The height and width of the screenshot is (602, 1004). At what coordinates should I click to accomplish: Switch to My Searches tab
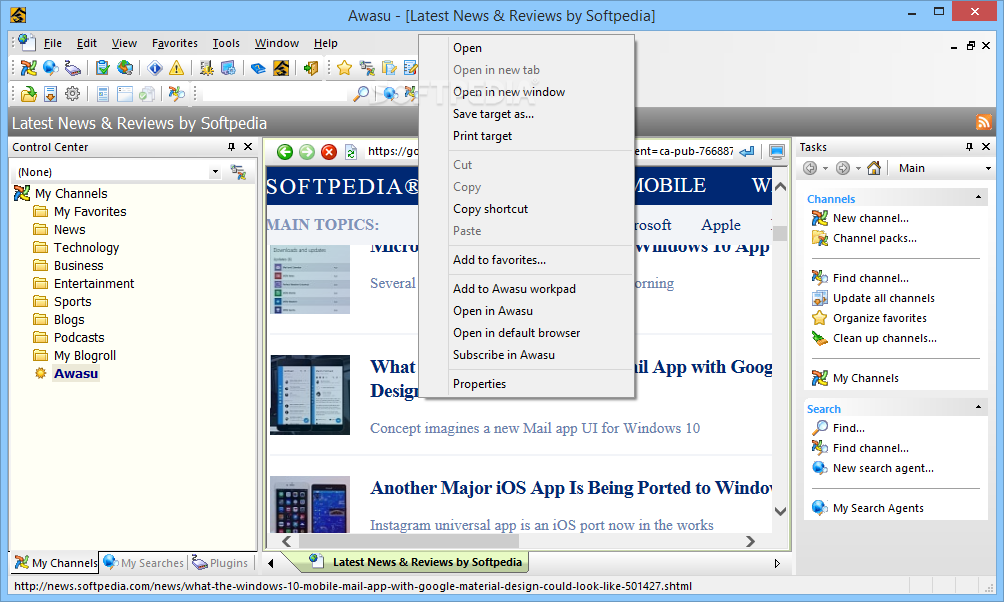[143, 562]
